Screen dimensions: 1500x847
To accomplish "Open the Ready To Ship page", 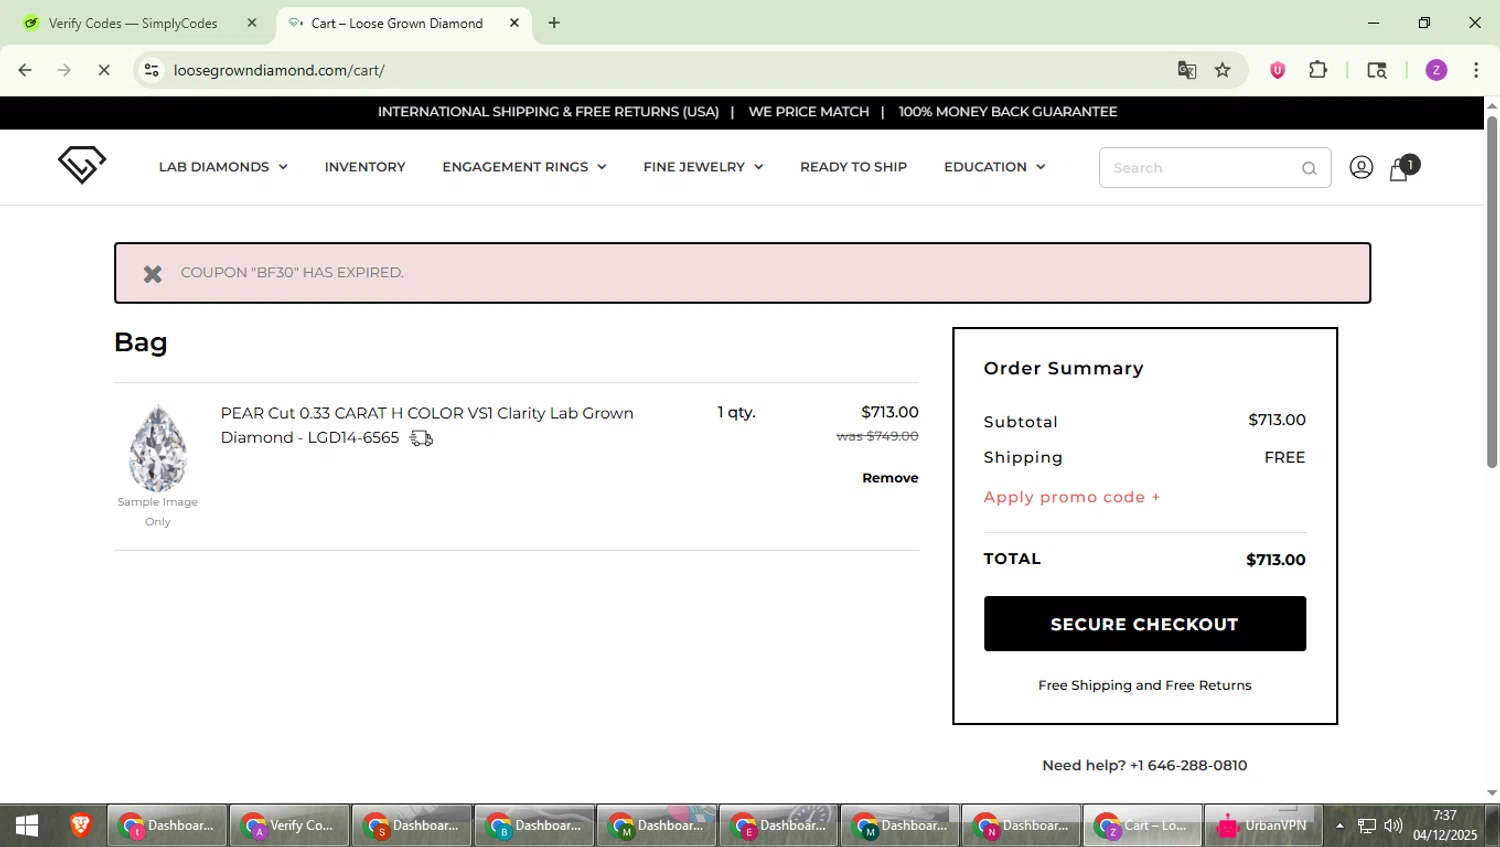I will 853,167.
